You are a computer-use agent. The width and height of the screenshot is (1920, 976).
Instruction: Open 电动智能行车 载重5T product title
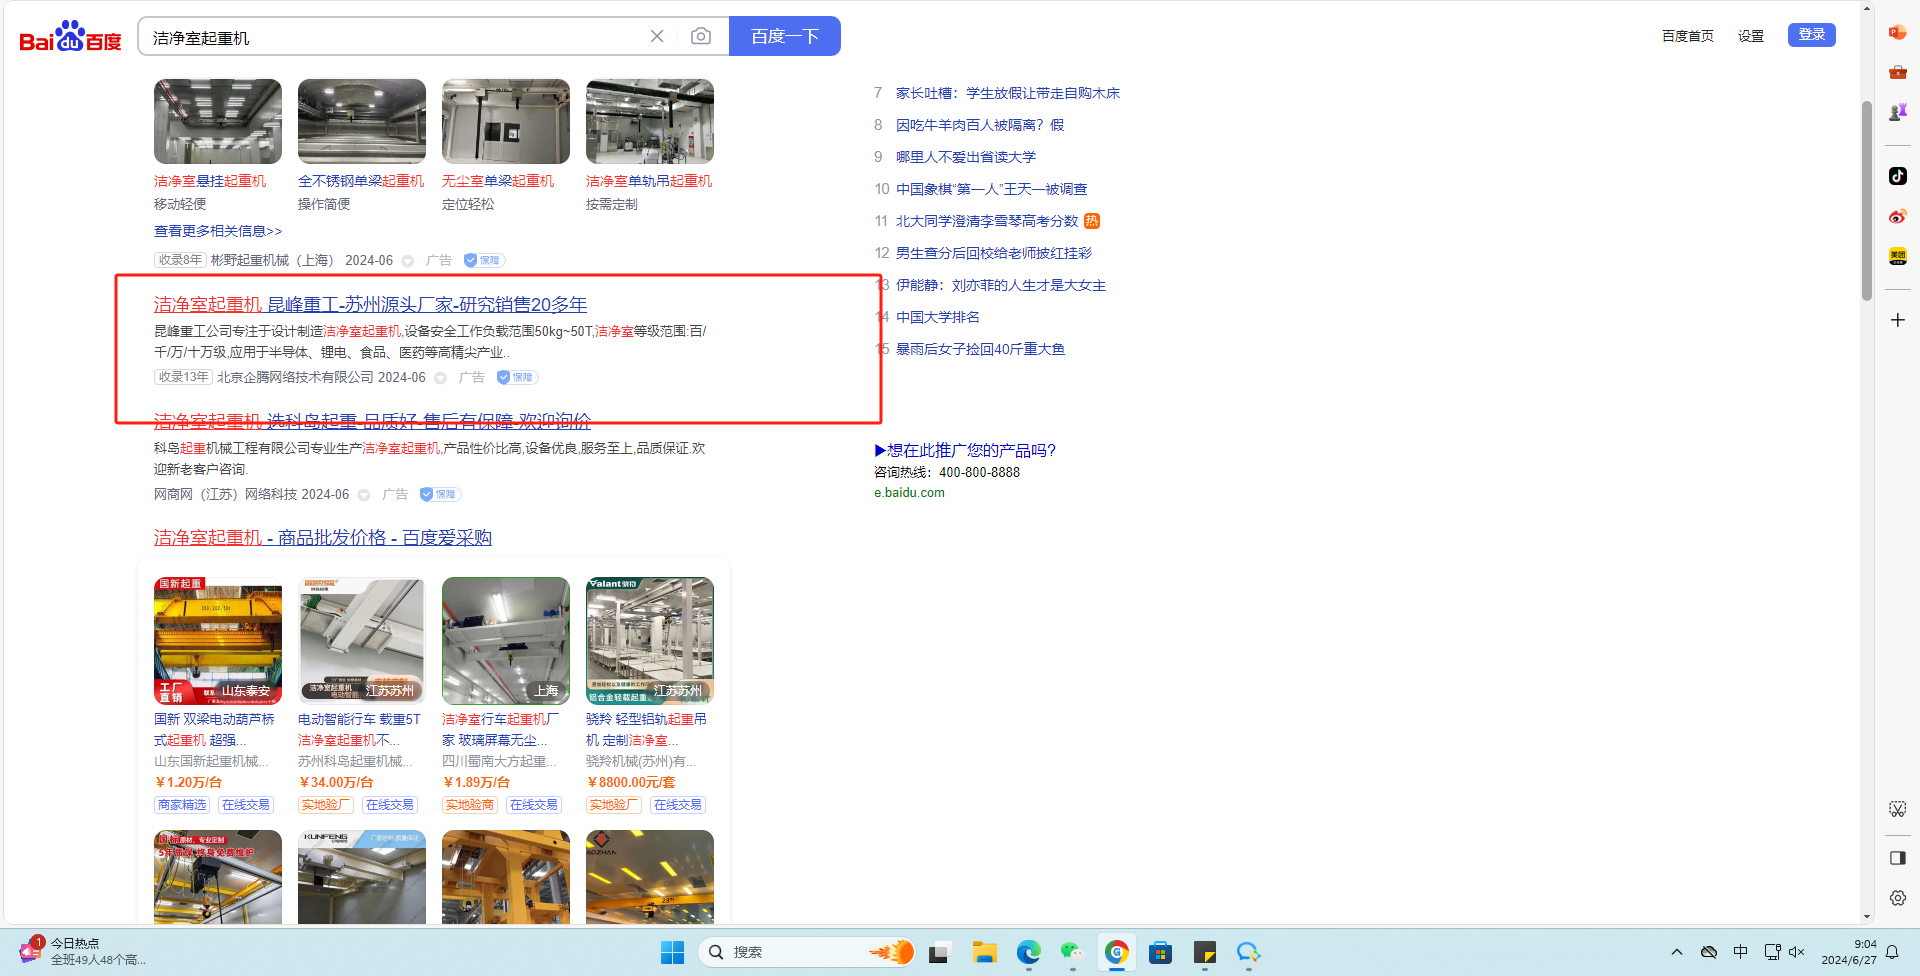pyautogui.click(x=360, y=730)
